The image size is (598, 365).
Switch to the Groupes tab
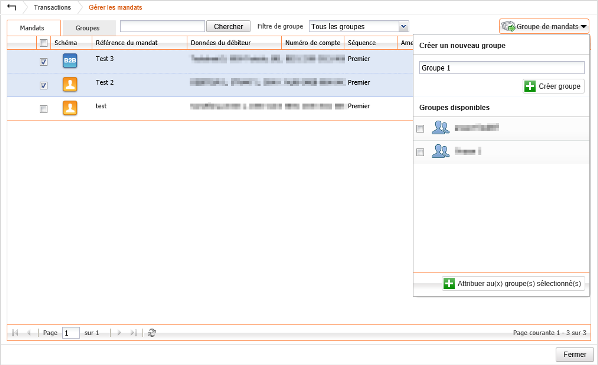(x=88, y=28)
